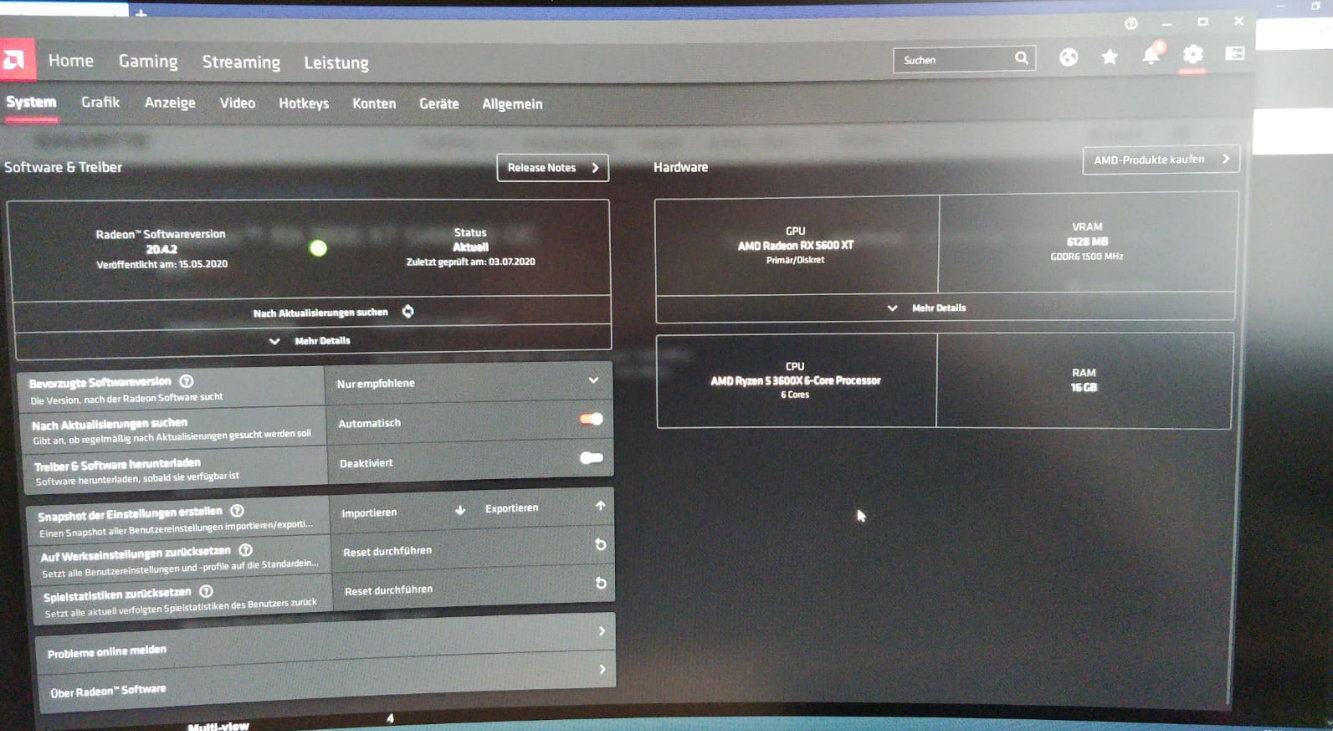
Task: Click AMD-Produkte kaufen button
Action: click(1161, 159)
